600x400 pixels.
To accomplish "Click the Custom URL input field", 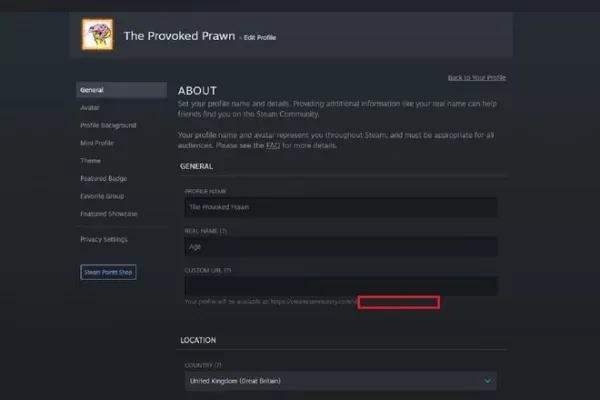I will coord(341,286).
